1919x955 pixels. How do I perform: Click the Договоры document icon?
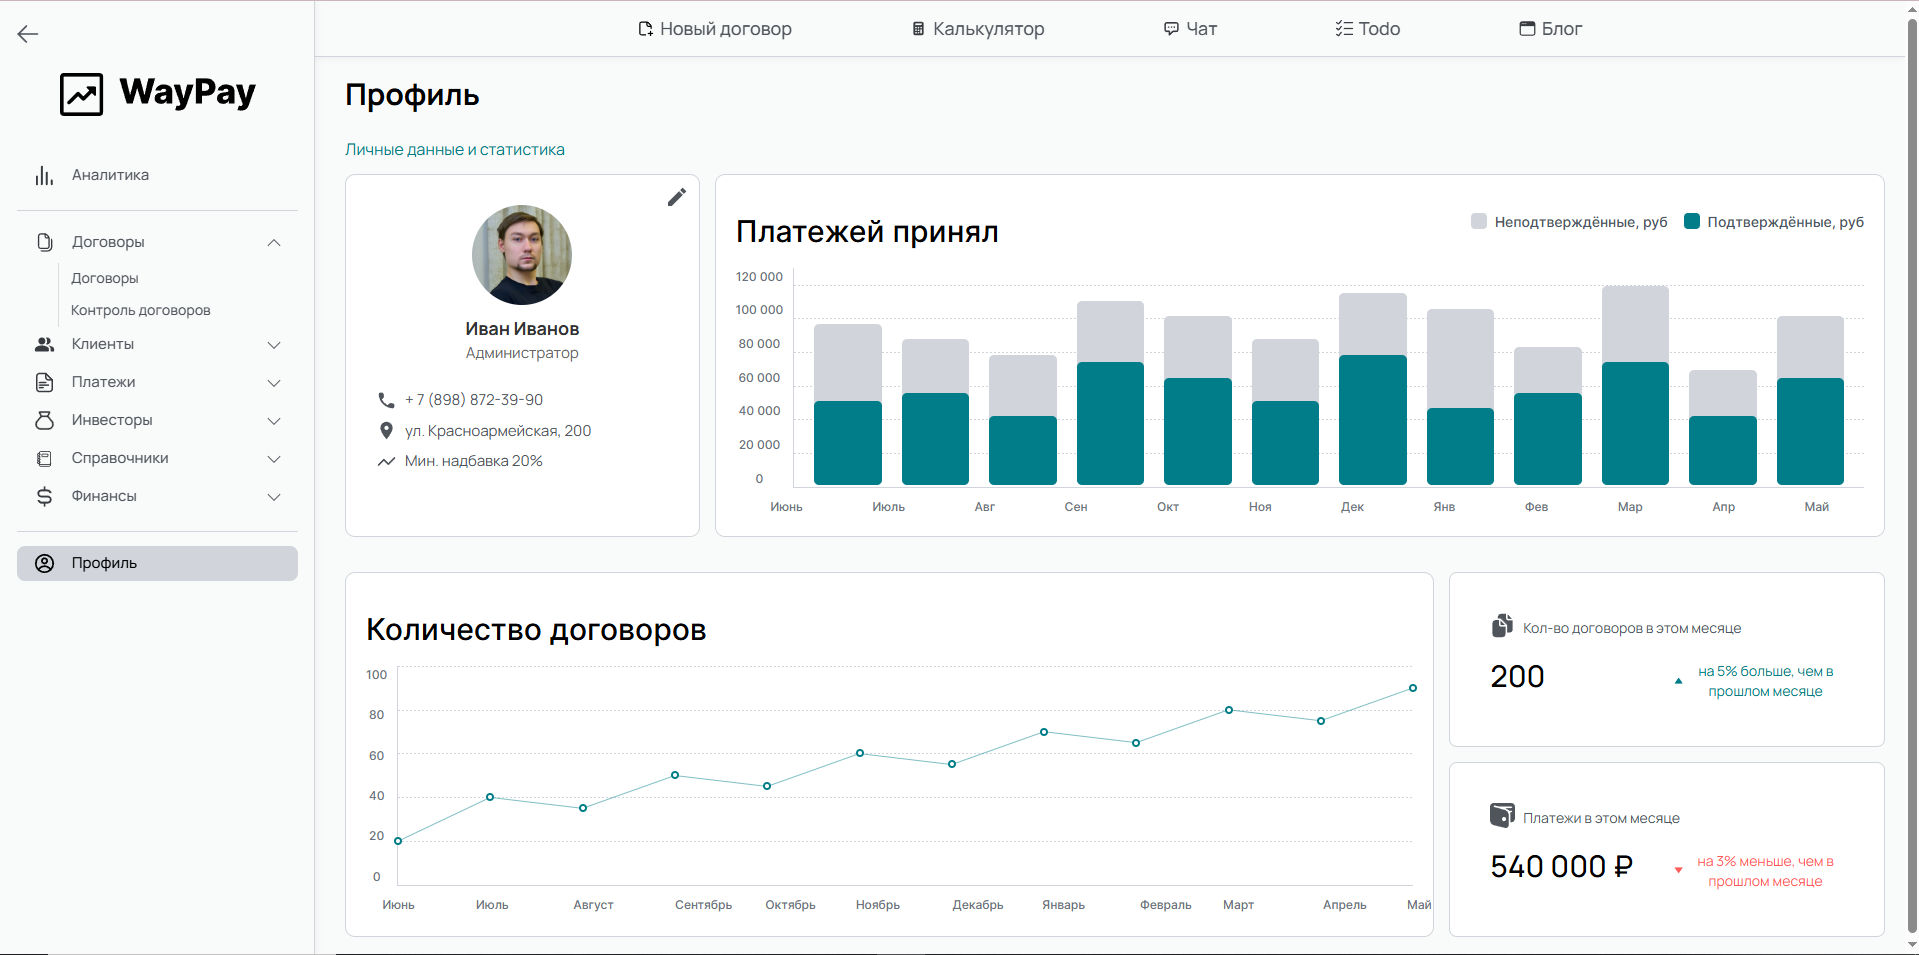pyautogui.click(x=44, y=242)
